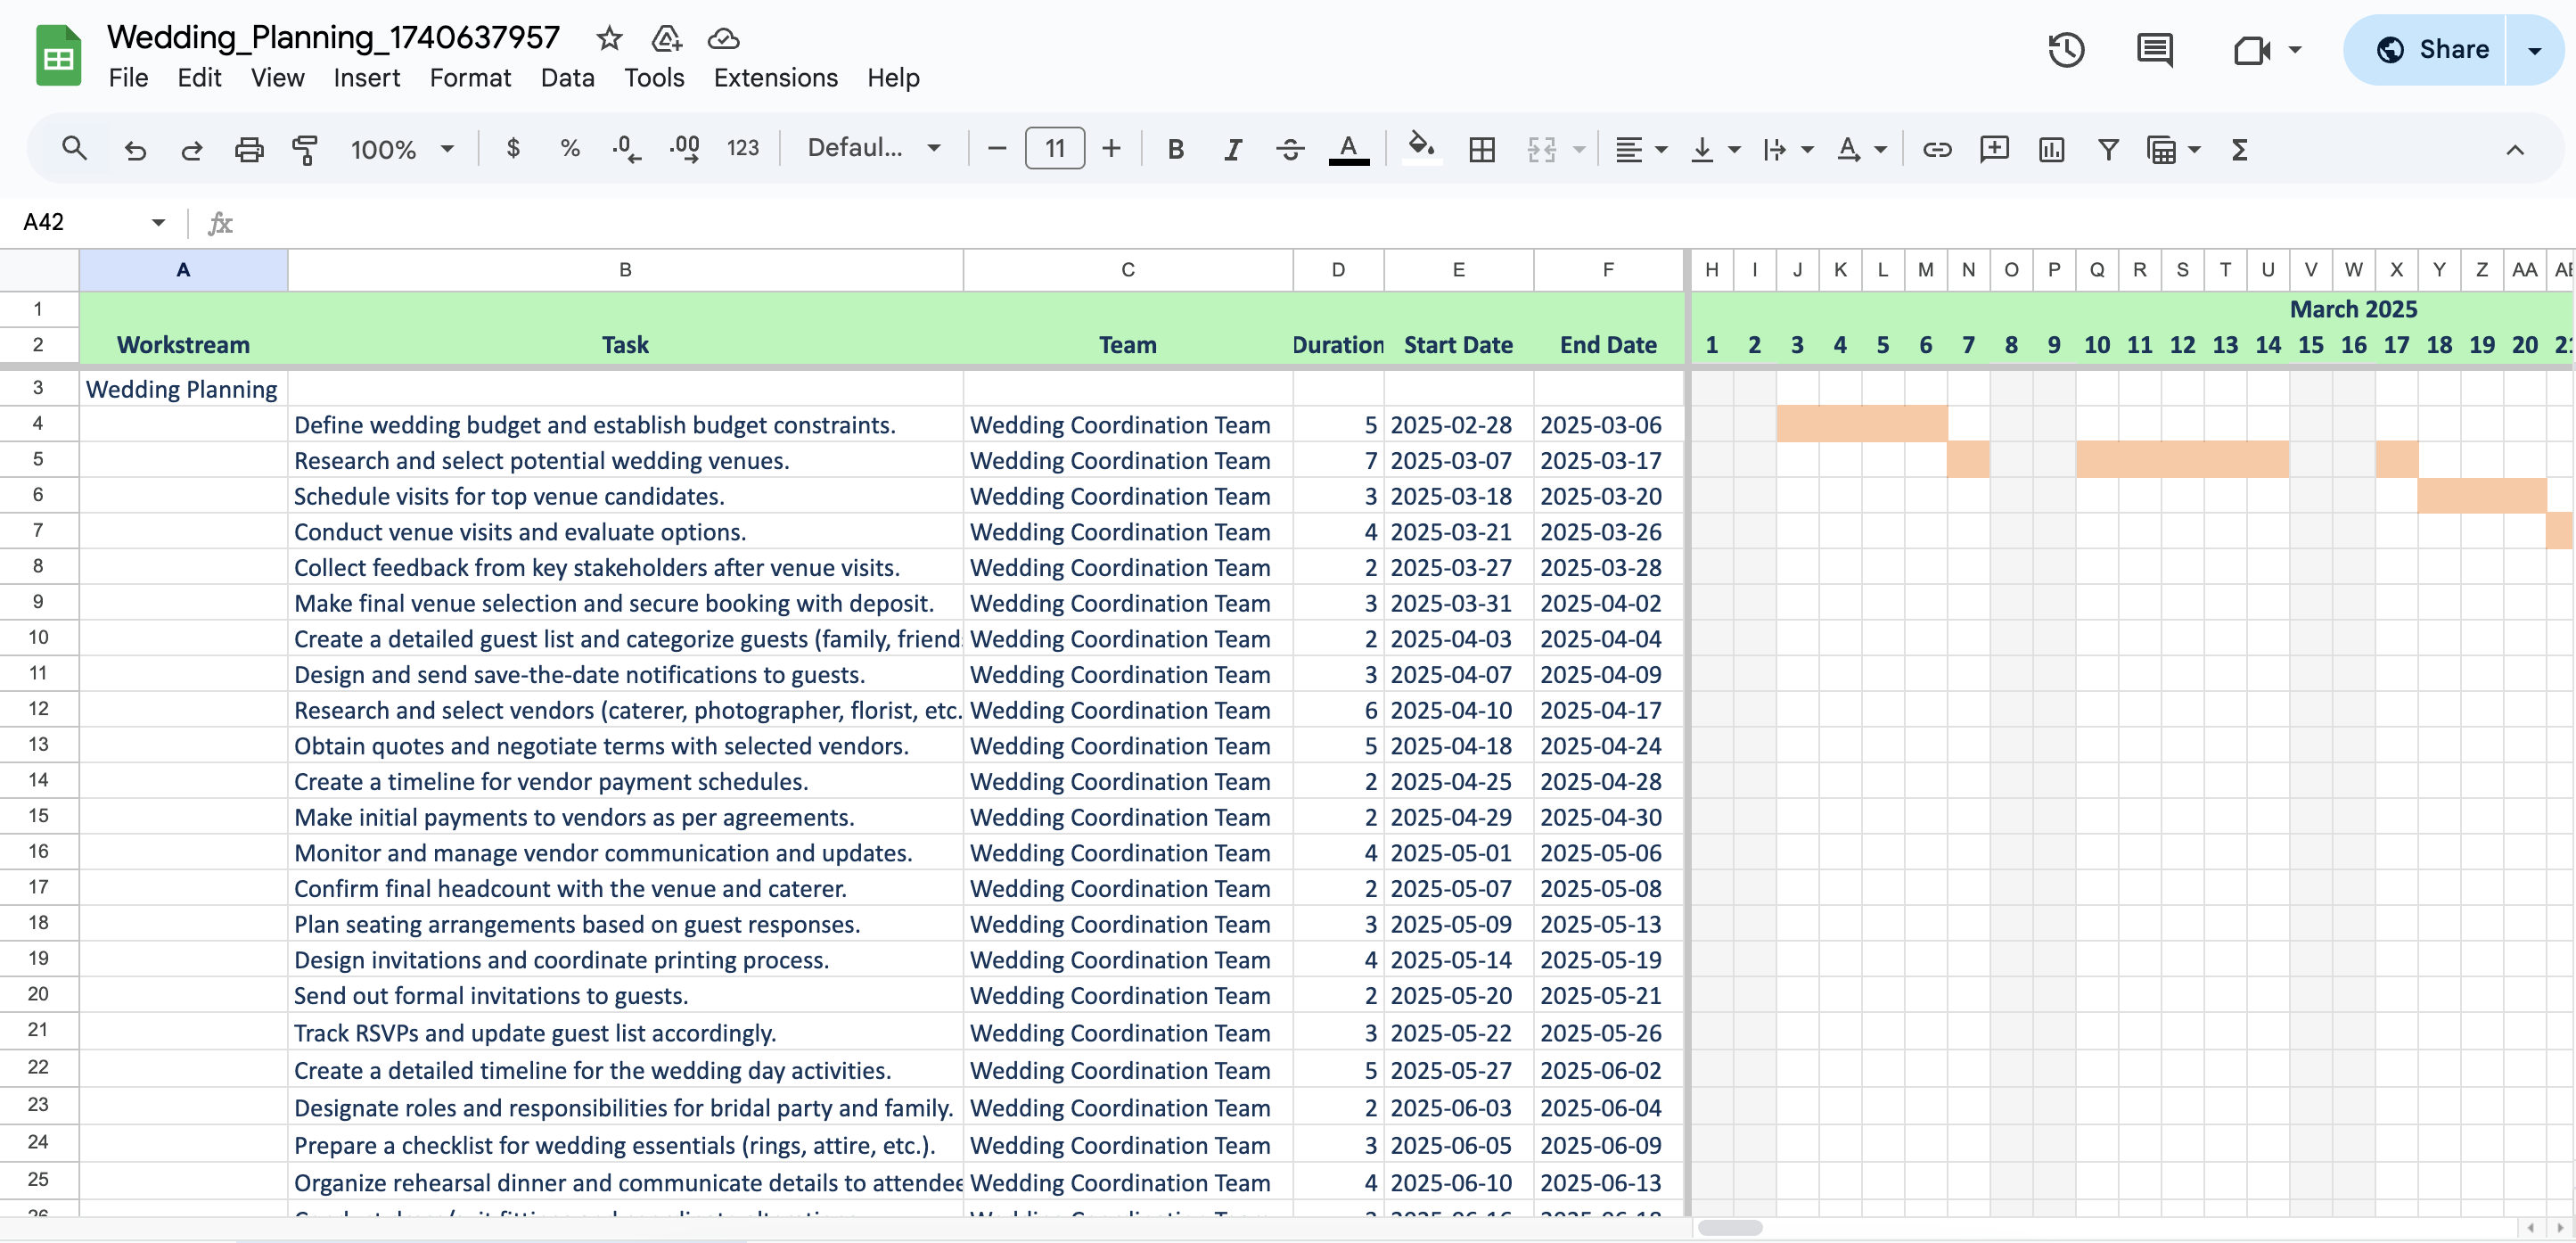2576x1243 pixels.
Task: Decrease decimal places of selection
Action: 624,149
